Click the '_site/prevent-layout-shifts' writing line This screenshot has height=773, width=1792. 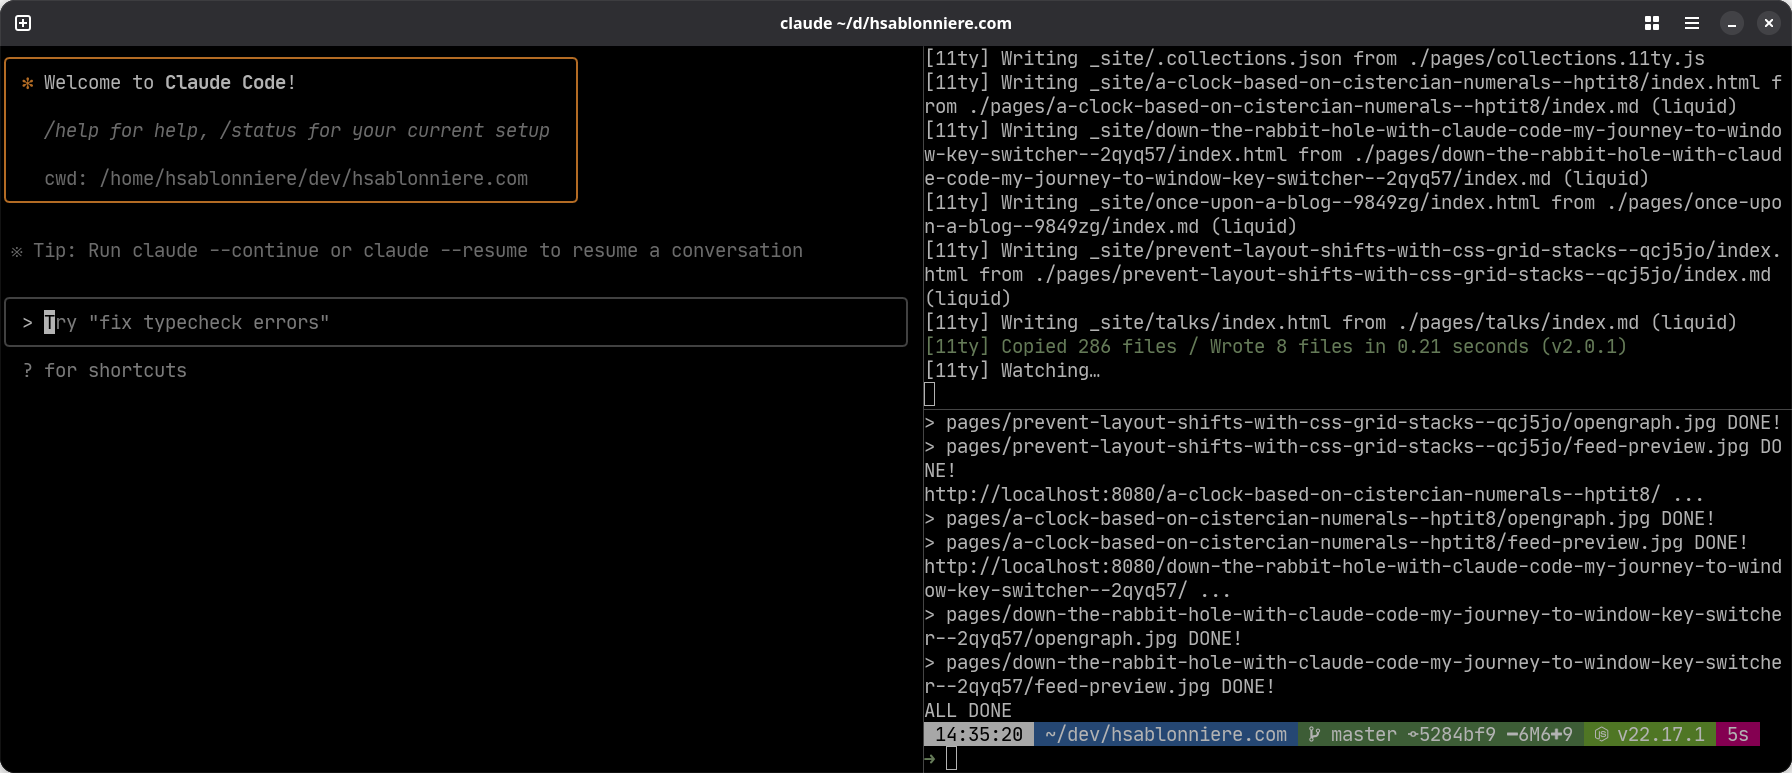[1353, 274]
